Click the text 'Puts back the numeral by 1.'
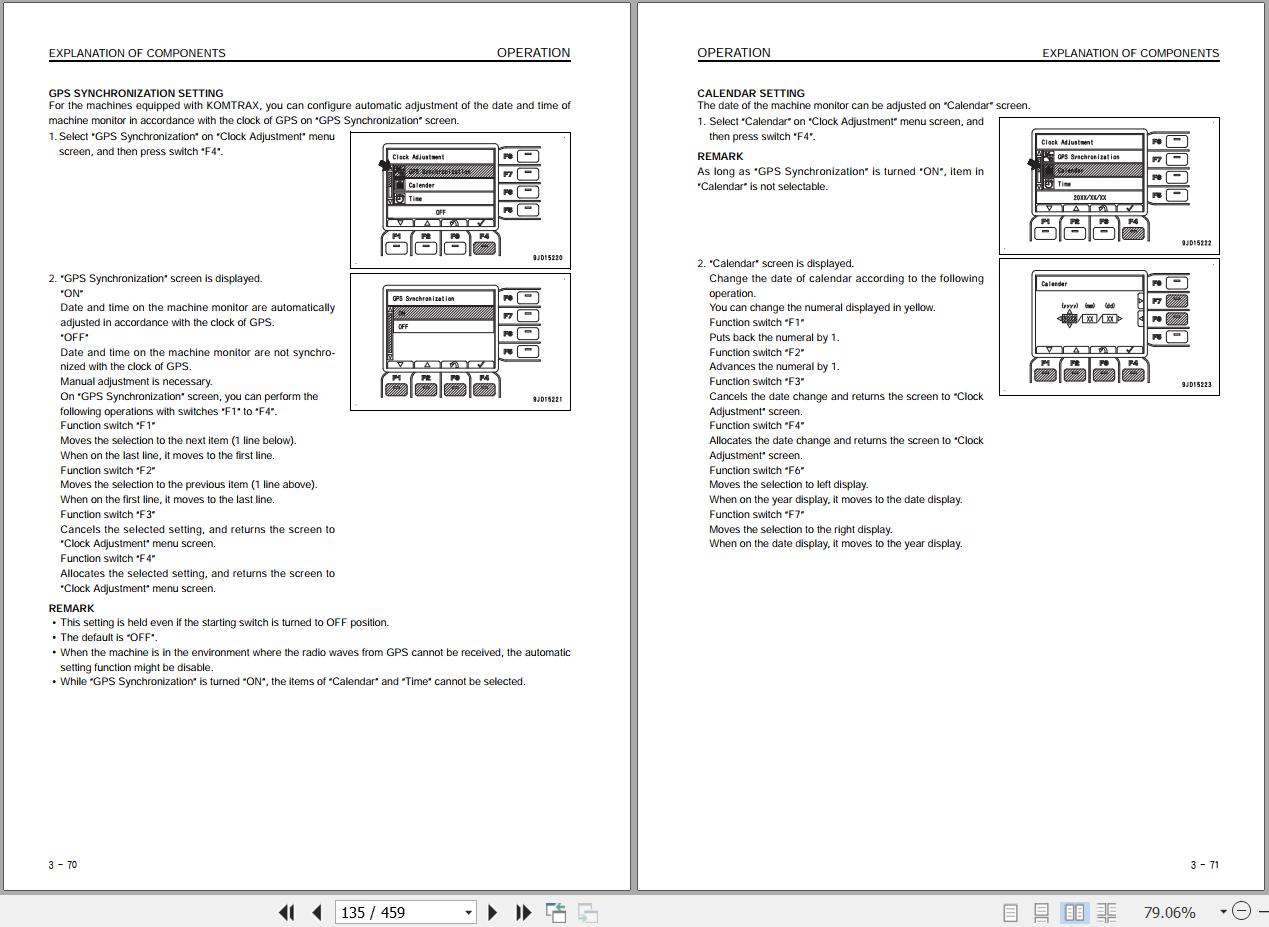Viewport: 1269px width, 927px height. tap(774, 337)
